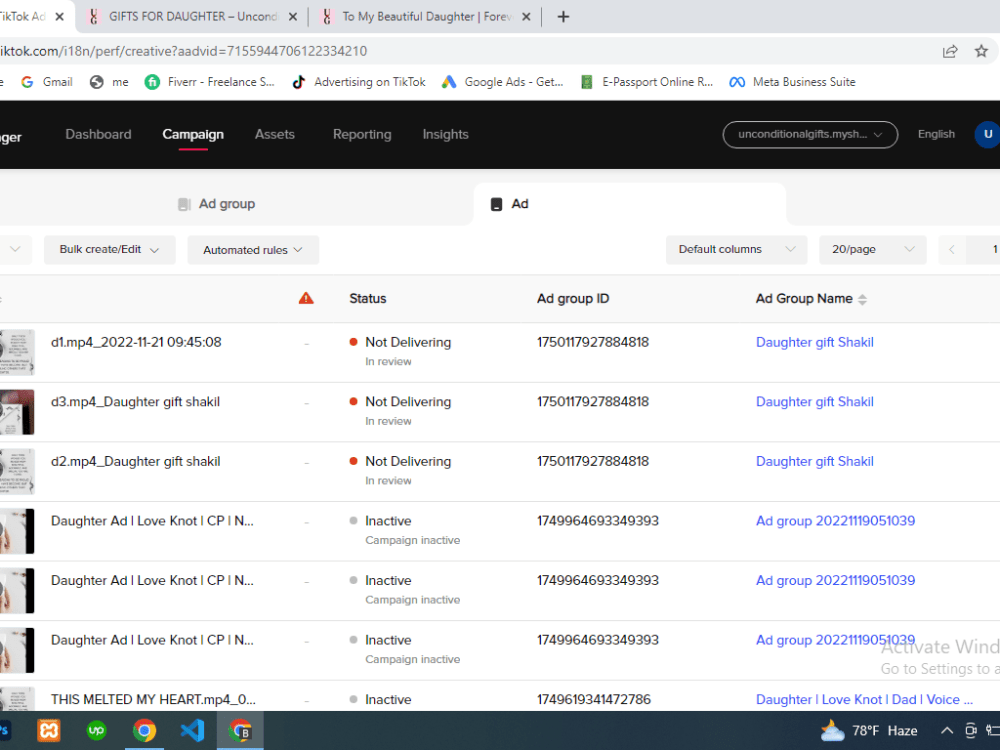Click thumbnail of d1.mp4 ad
Viewport: 1000px width, 750px height.
pyautogui.click(x=17, y=352)
